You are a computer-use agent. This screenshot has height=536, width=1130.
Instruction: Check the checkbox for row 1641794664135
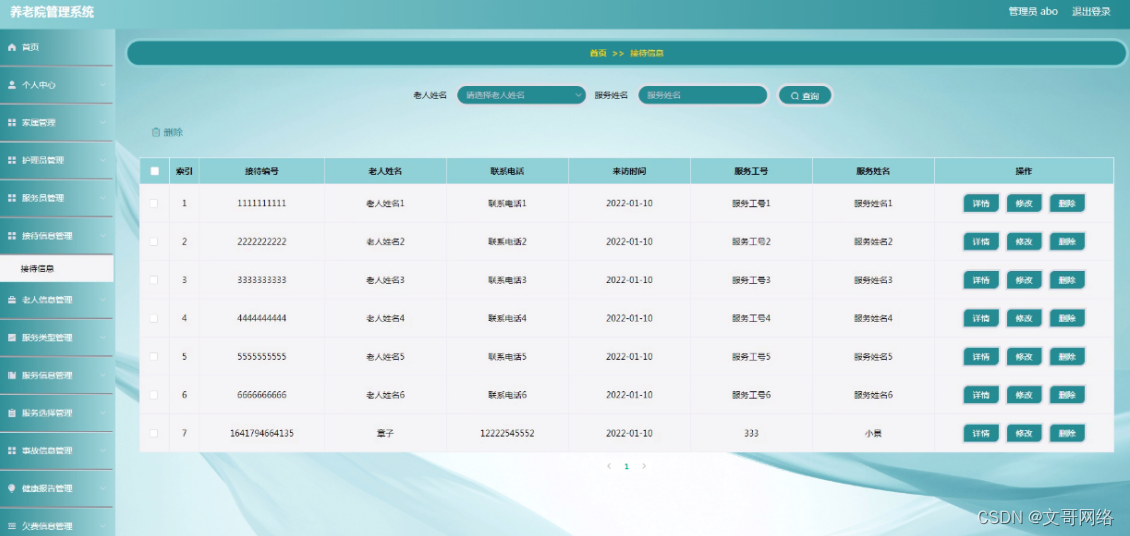pyautogui.click(x=154, y=433)
